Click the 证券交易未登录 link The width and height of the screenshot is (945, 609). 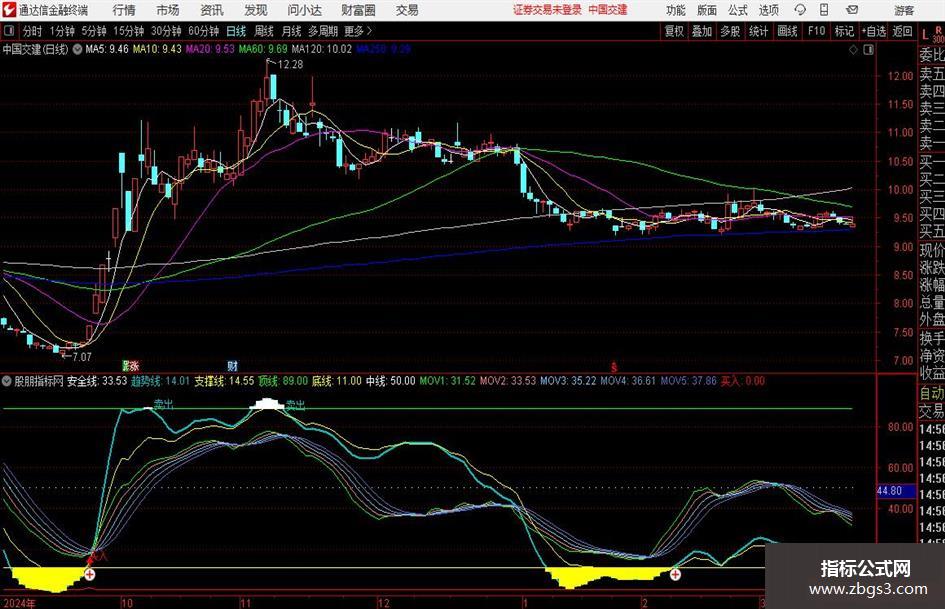pyautogui.click(x=547, y=10)
